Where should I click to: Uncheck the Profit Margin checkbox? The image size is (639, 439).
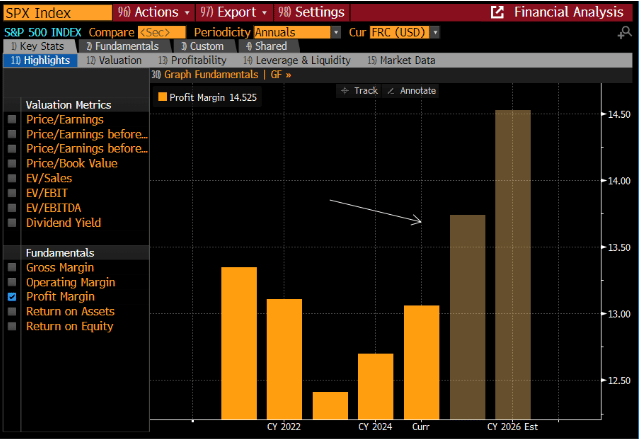pyautogui.click(x=12, y=297)
